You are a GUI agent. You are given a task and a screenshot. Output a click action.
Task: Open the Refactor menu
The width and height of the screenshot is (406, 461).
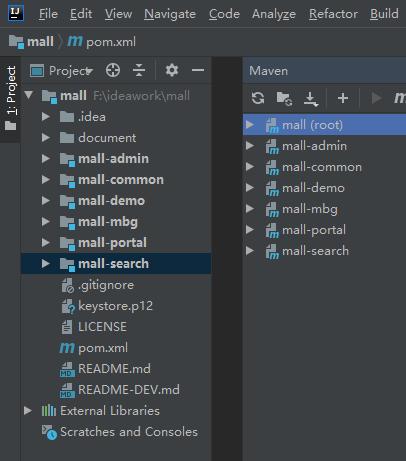pyautogui.click(x=333, y=14)
